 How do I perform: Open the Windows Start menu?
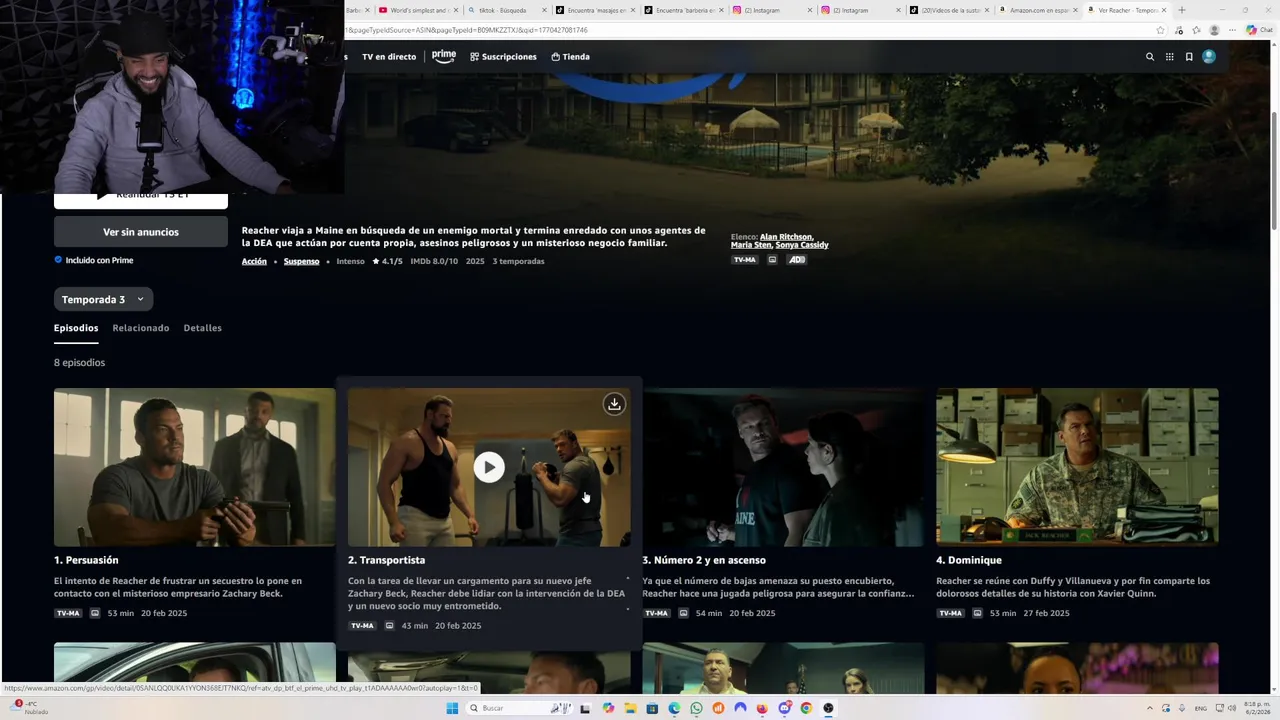click(452, 708)
